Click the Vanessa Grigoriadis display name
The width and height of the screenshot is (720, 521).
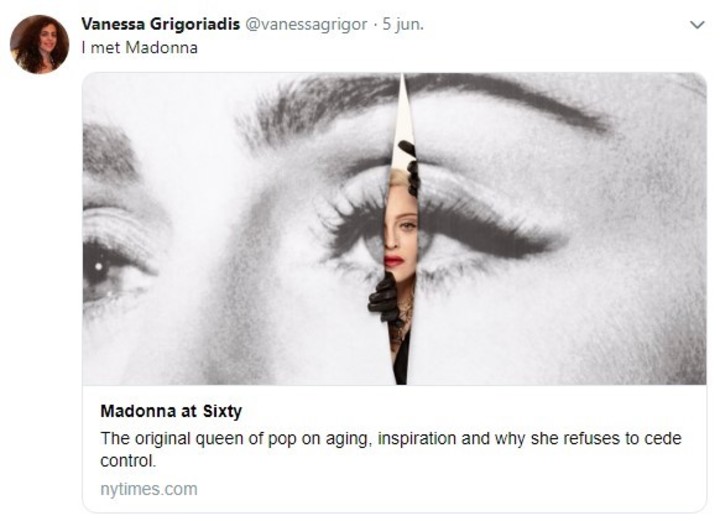[161, 24]
